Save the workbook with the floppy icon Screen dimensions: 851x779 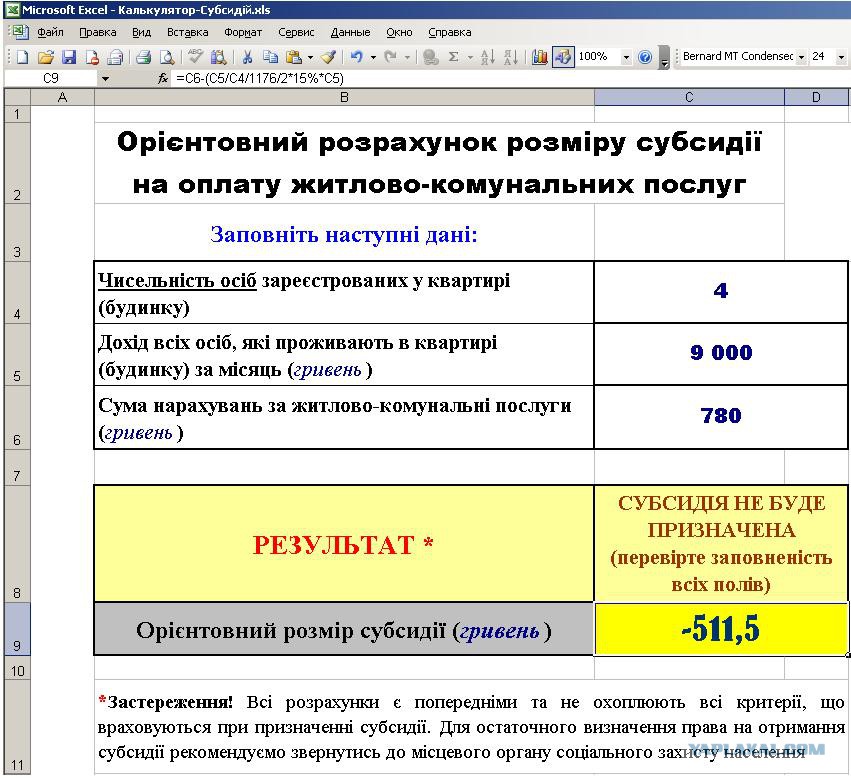pos(69,57)
